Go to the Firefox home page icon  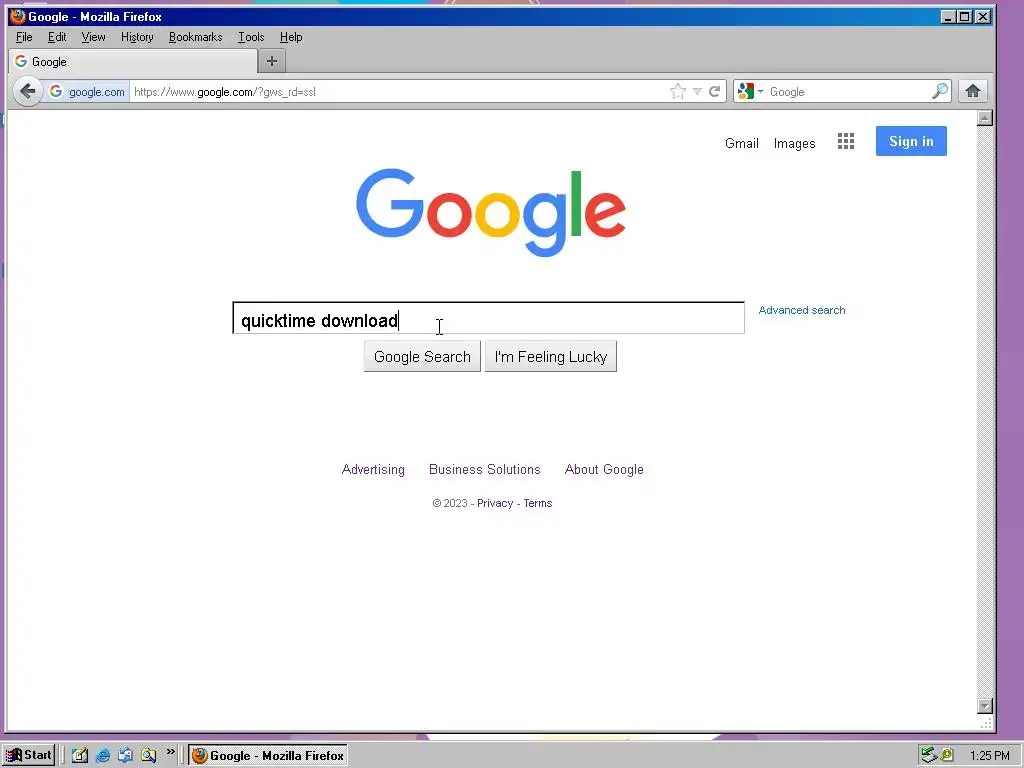(x=973, y=91)
